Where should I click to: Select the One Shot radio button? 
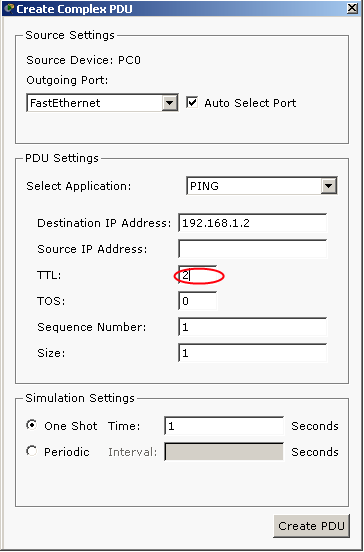(x=32, y=425)
